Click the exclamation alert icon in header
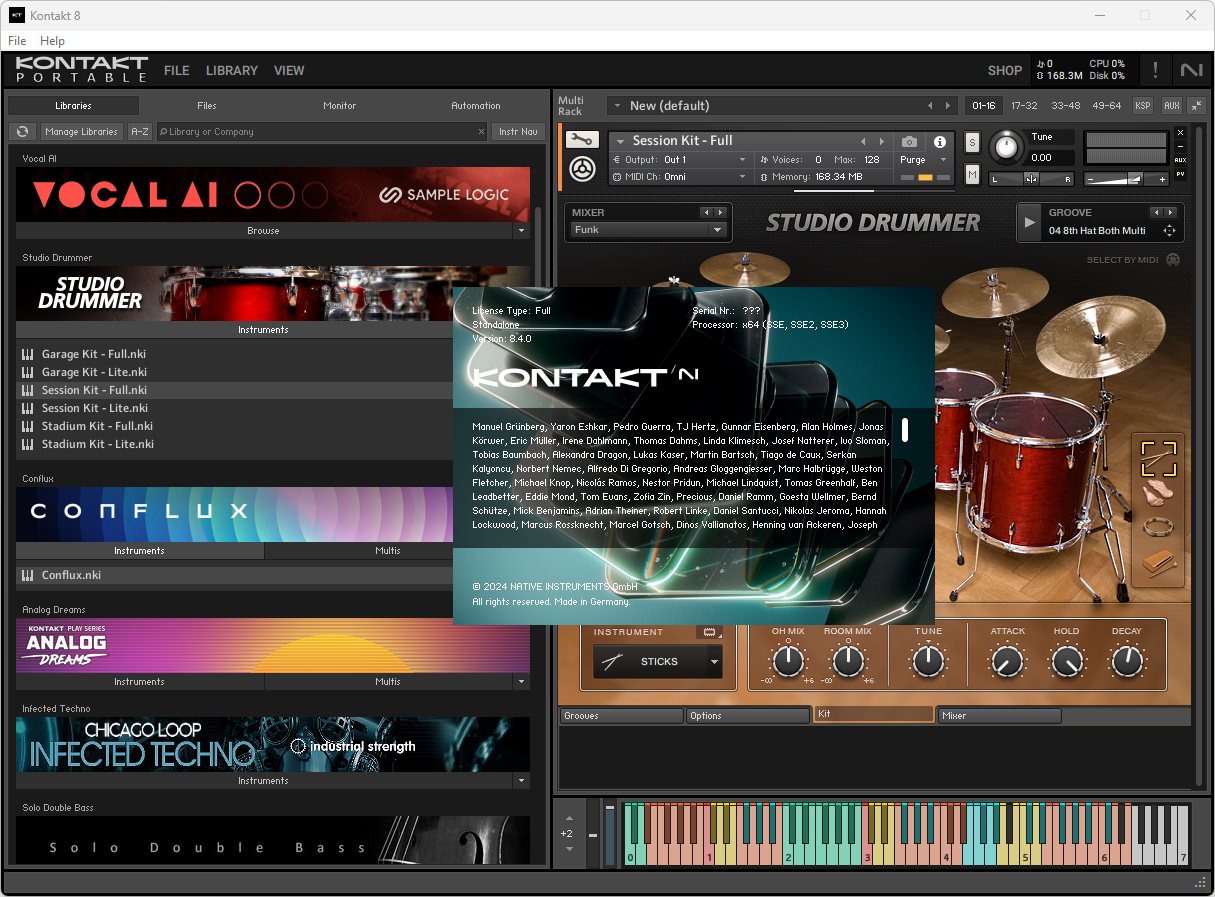The width and height of the screenshot is (1215, 897). pyautogui.click(x=1155, y=70)
